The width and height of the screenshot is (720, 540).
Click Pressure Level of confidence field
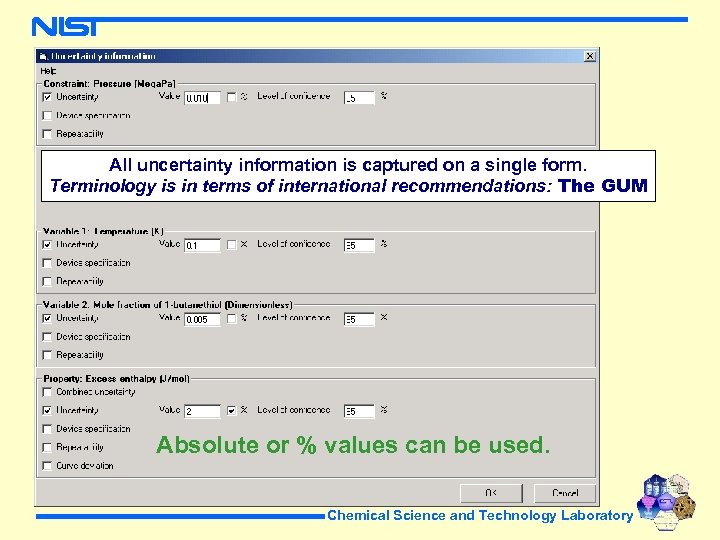coord(359,98)
